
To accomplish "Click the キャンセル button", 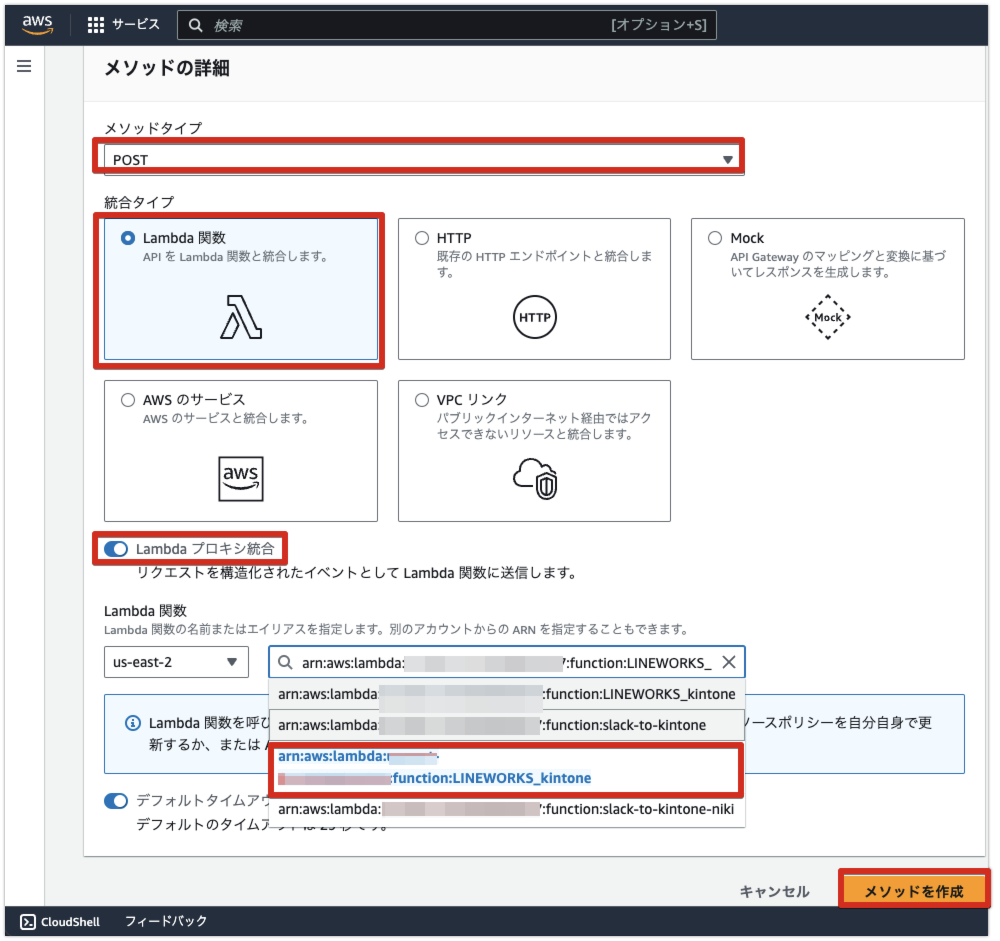I will point(774,891).
